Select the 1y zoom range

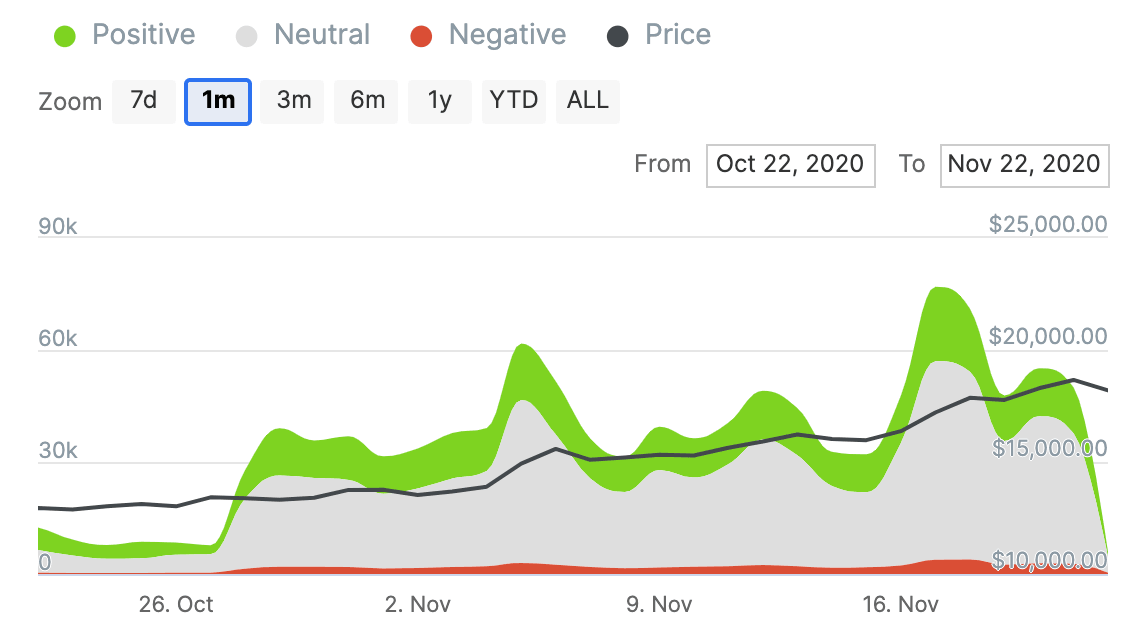(439, 100)
